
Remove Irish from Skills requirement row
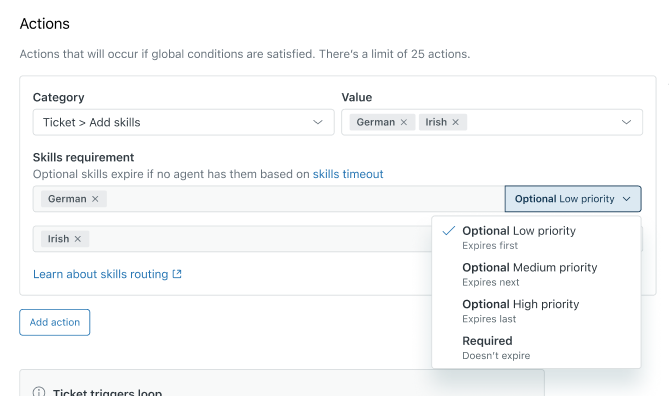point(78,239)
